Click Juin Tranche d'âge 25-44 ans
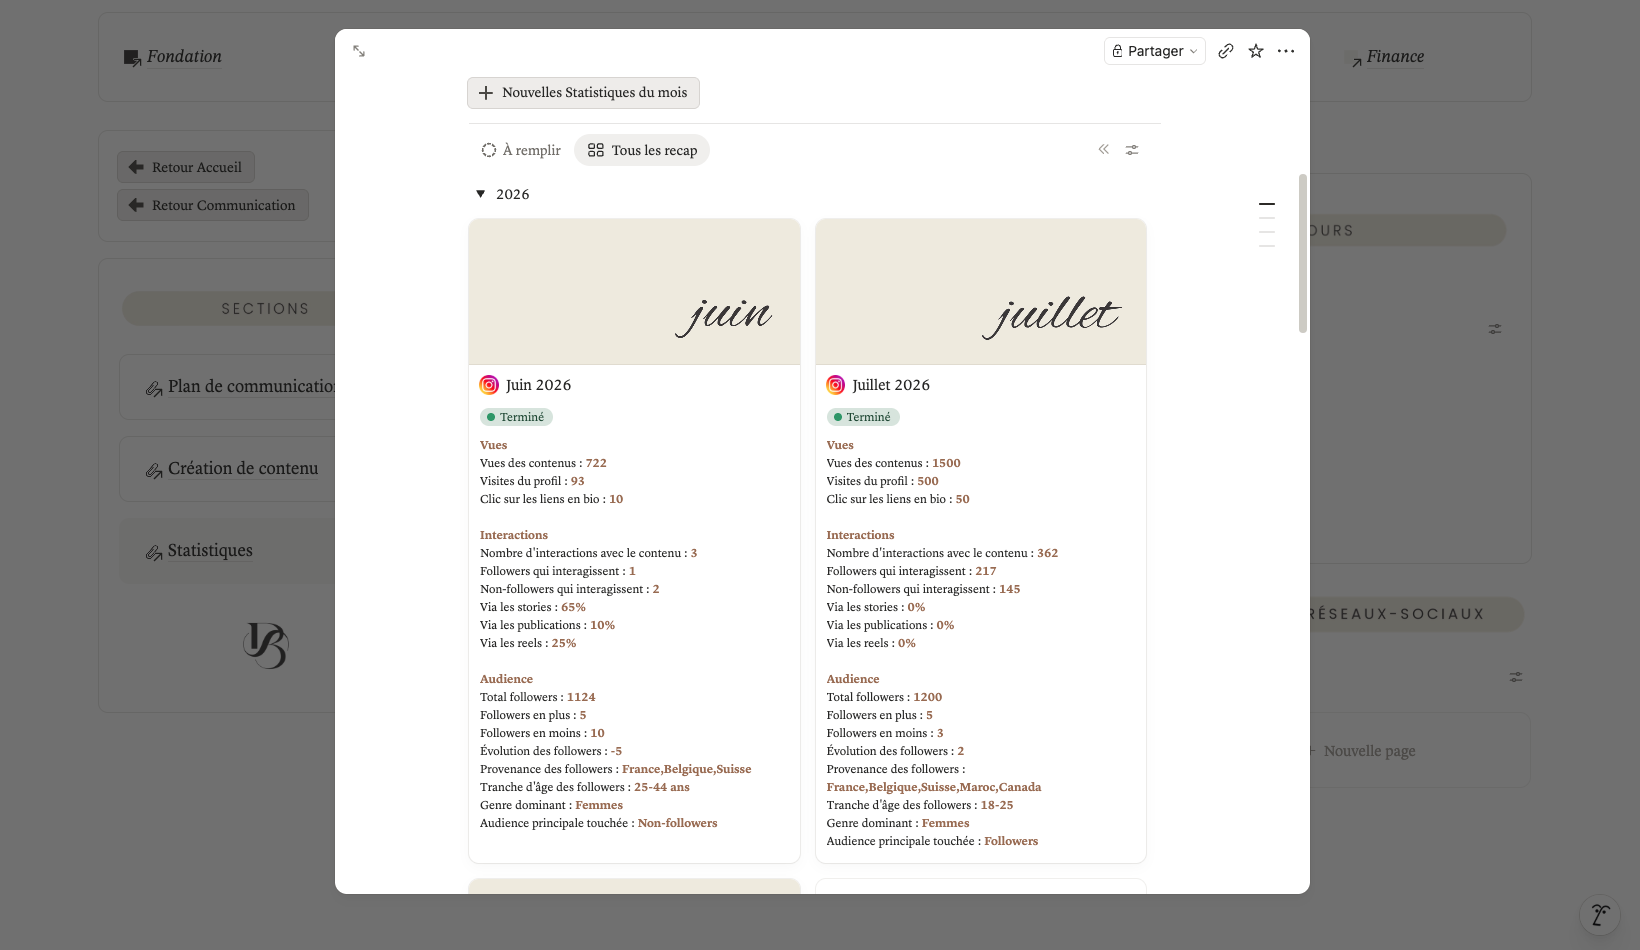 (x=662, y=787)
